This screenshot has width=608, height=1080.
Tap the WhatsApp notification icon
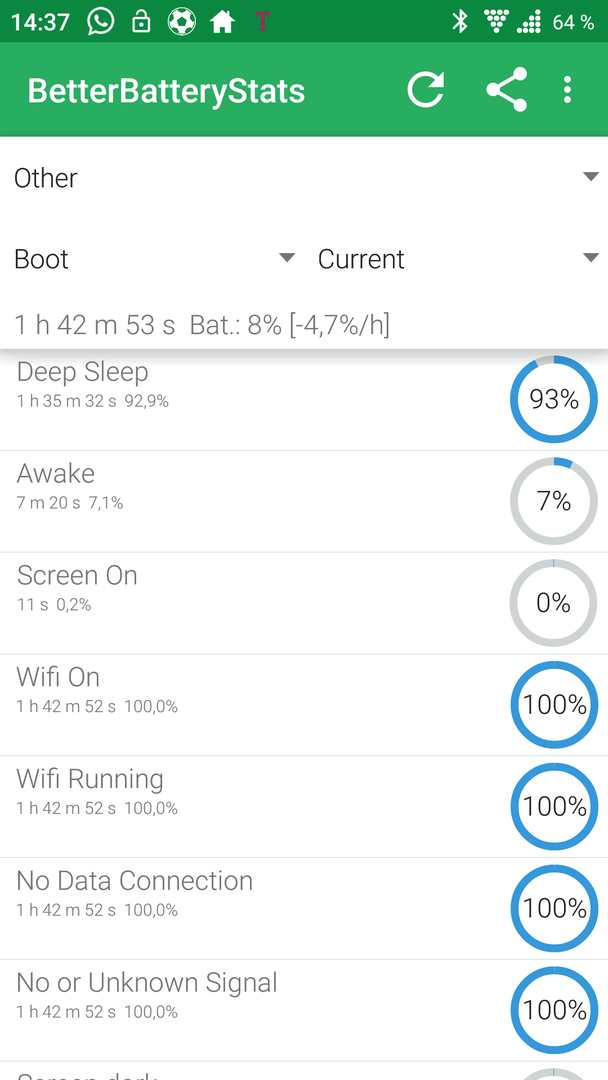click(101, 21)
